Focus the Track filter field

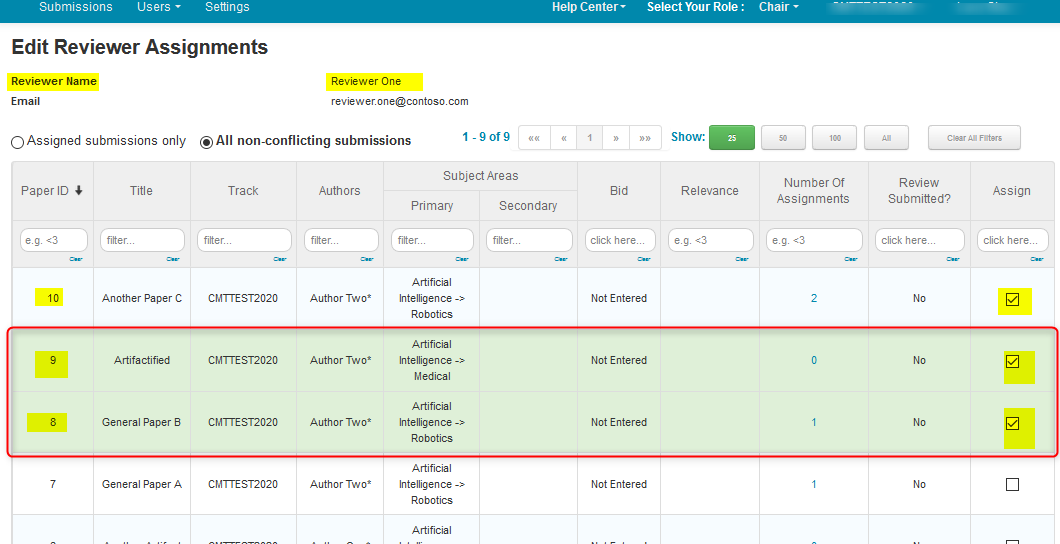[x=244, y=240]
